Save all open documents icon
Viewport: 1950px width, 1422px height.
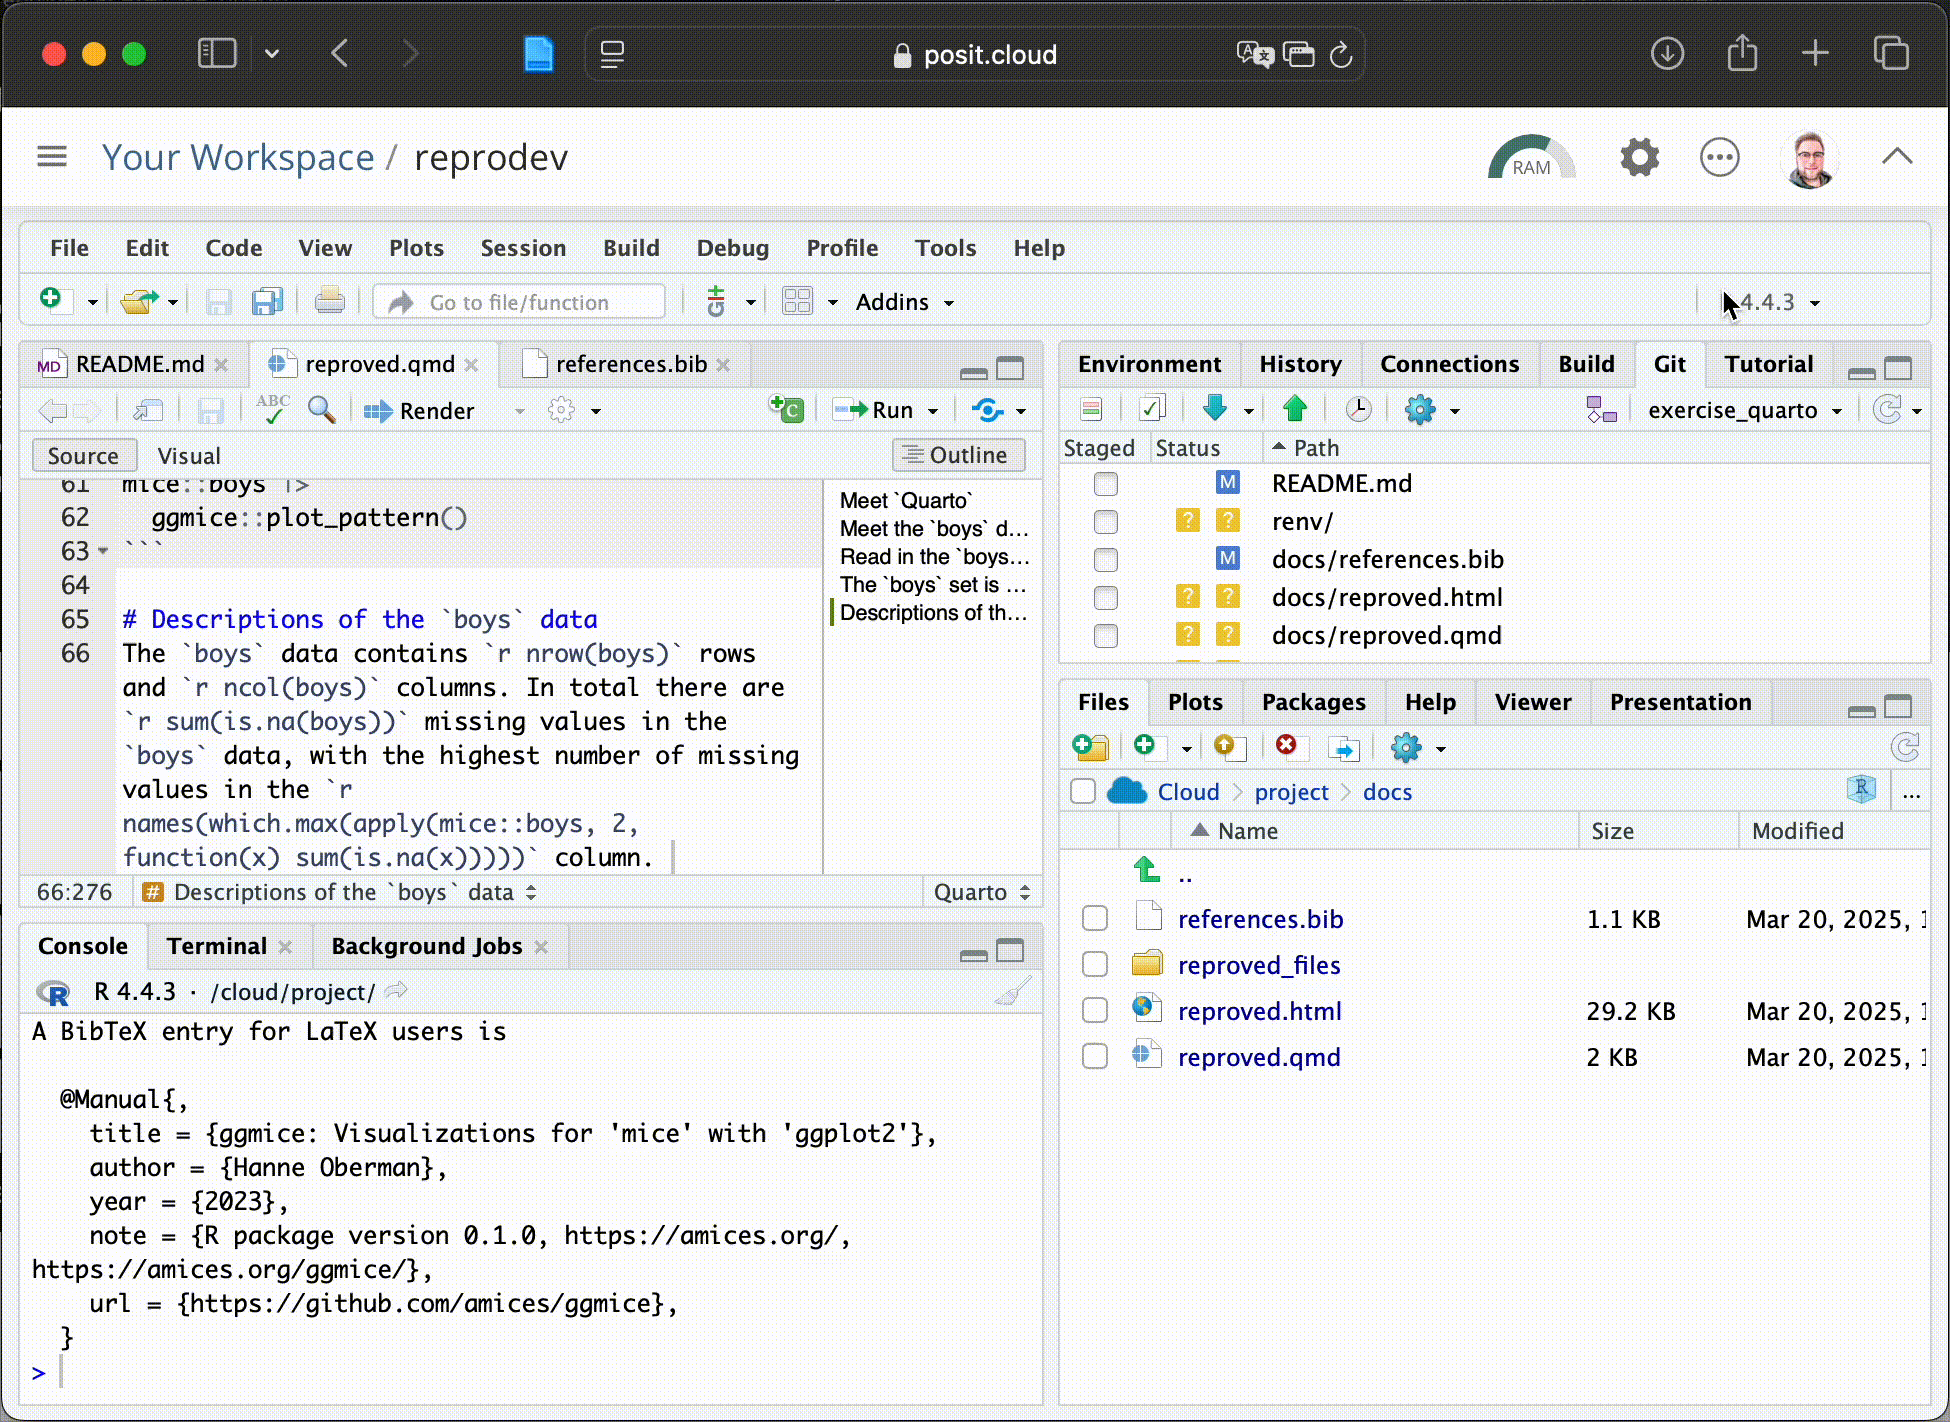[x=267, y=301]
